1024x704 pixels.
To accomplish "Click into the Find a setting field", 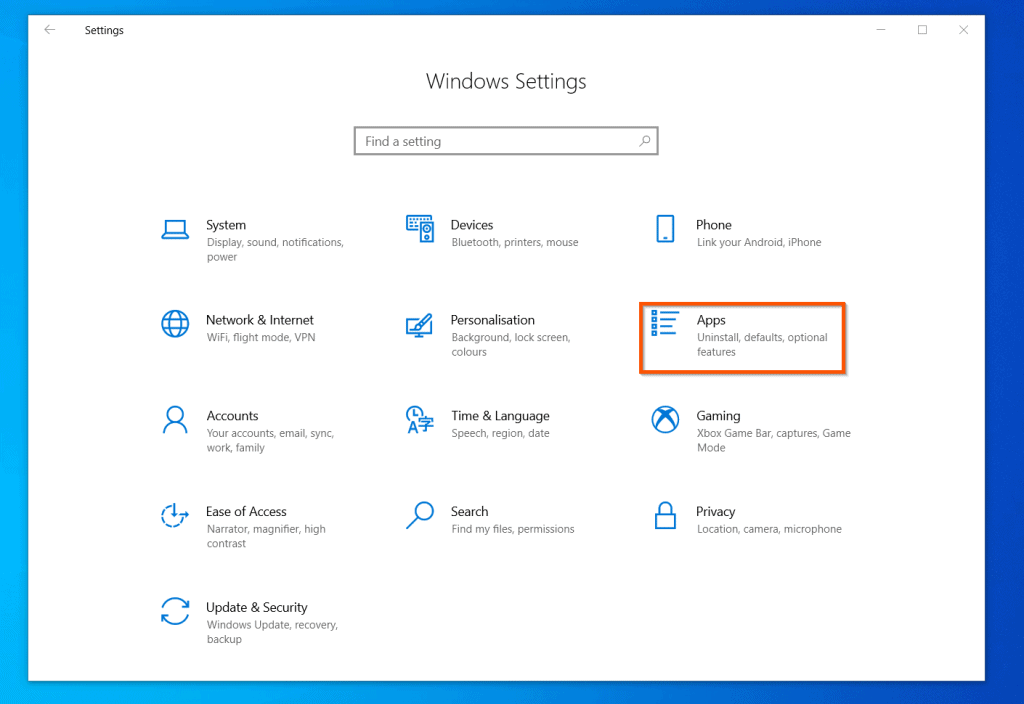I will click(x=505, y=141).
